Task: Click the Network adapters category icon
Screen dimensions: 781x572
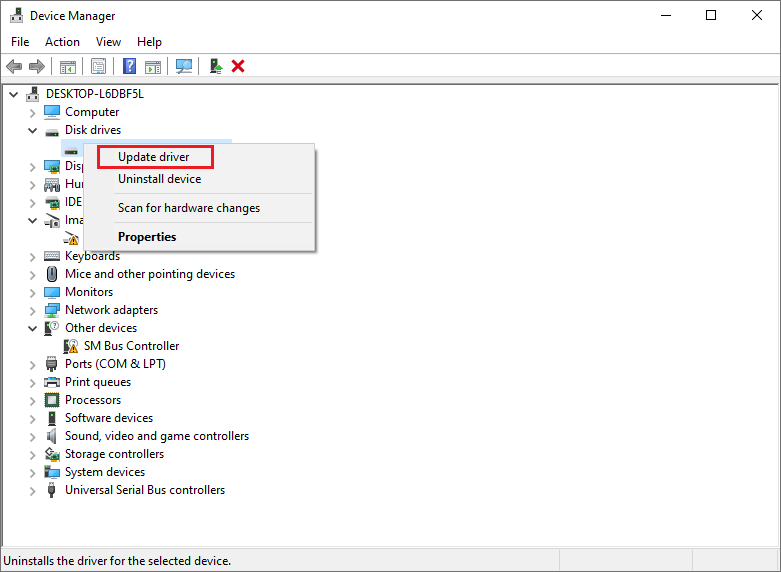Action: pyautogui.click(x=52, y=310)
